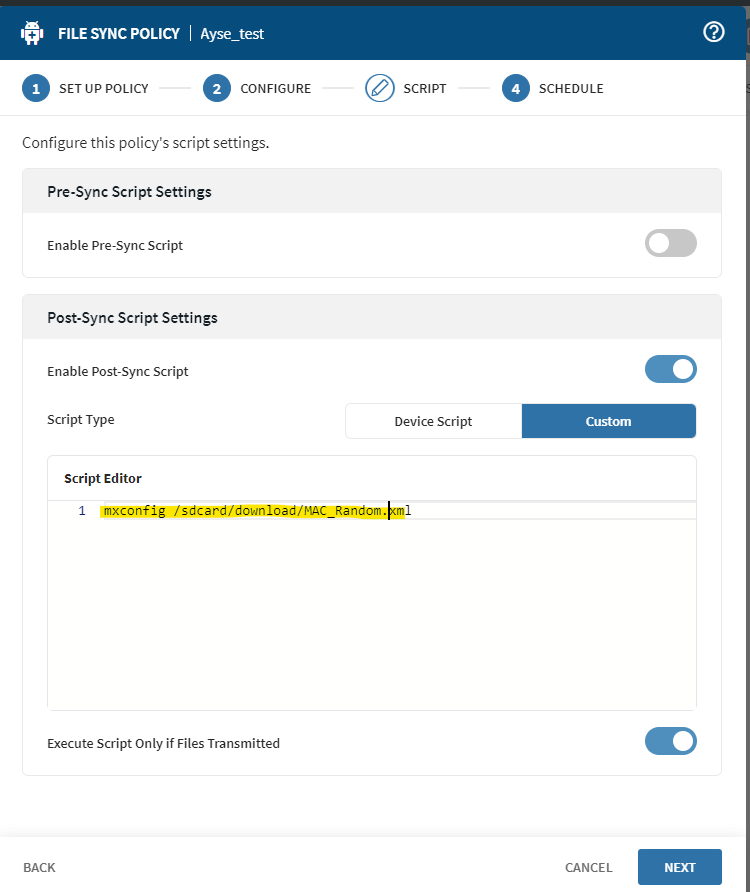Disable the Post-Sync Script toggle
The width and height of the screenshot is (750, 892).
[670, 370]
